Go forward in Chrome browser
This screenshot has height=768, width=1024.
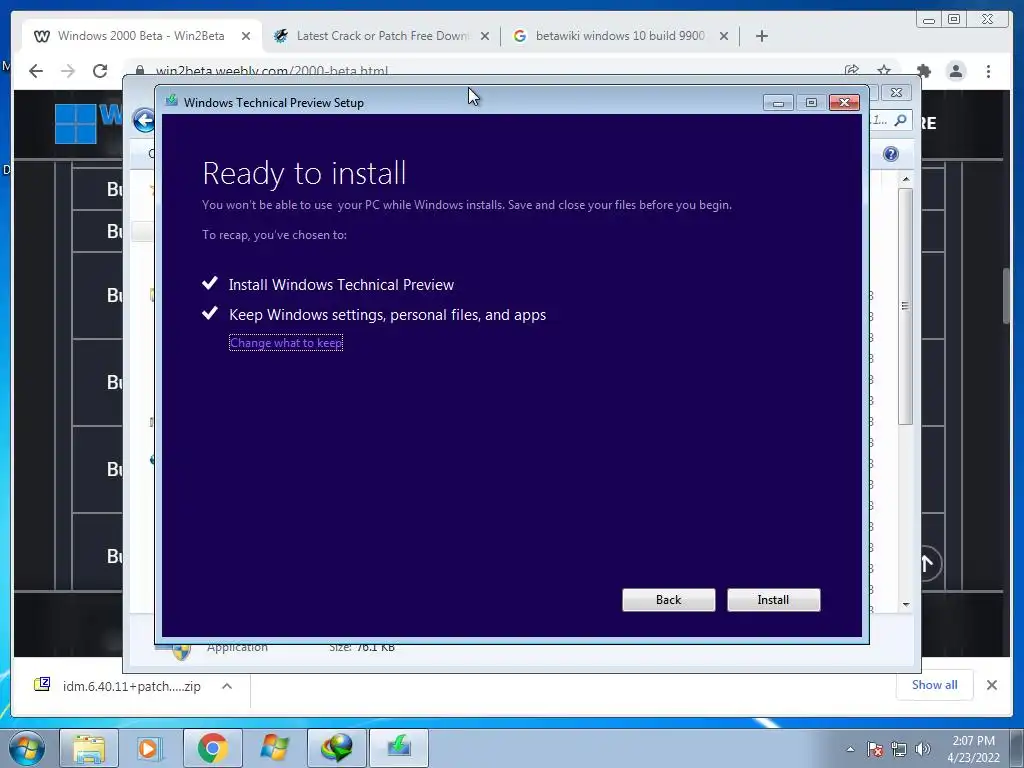68,71
